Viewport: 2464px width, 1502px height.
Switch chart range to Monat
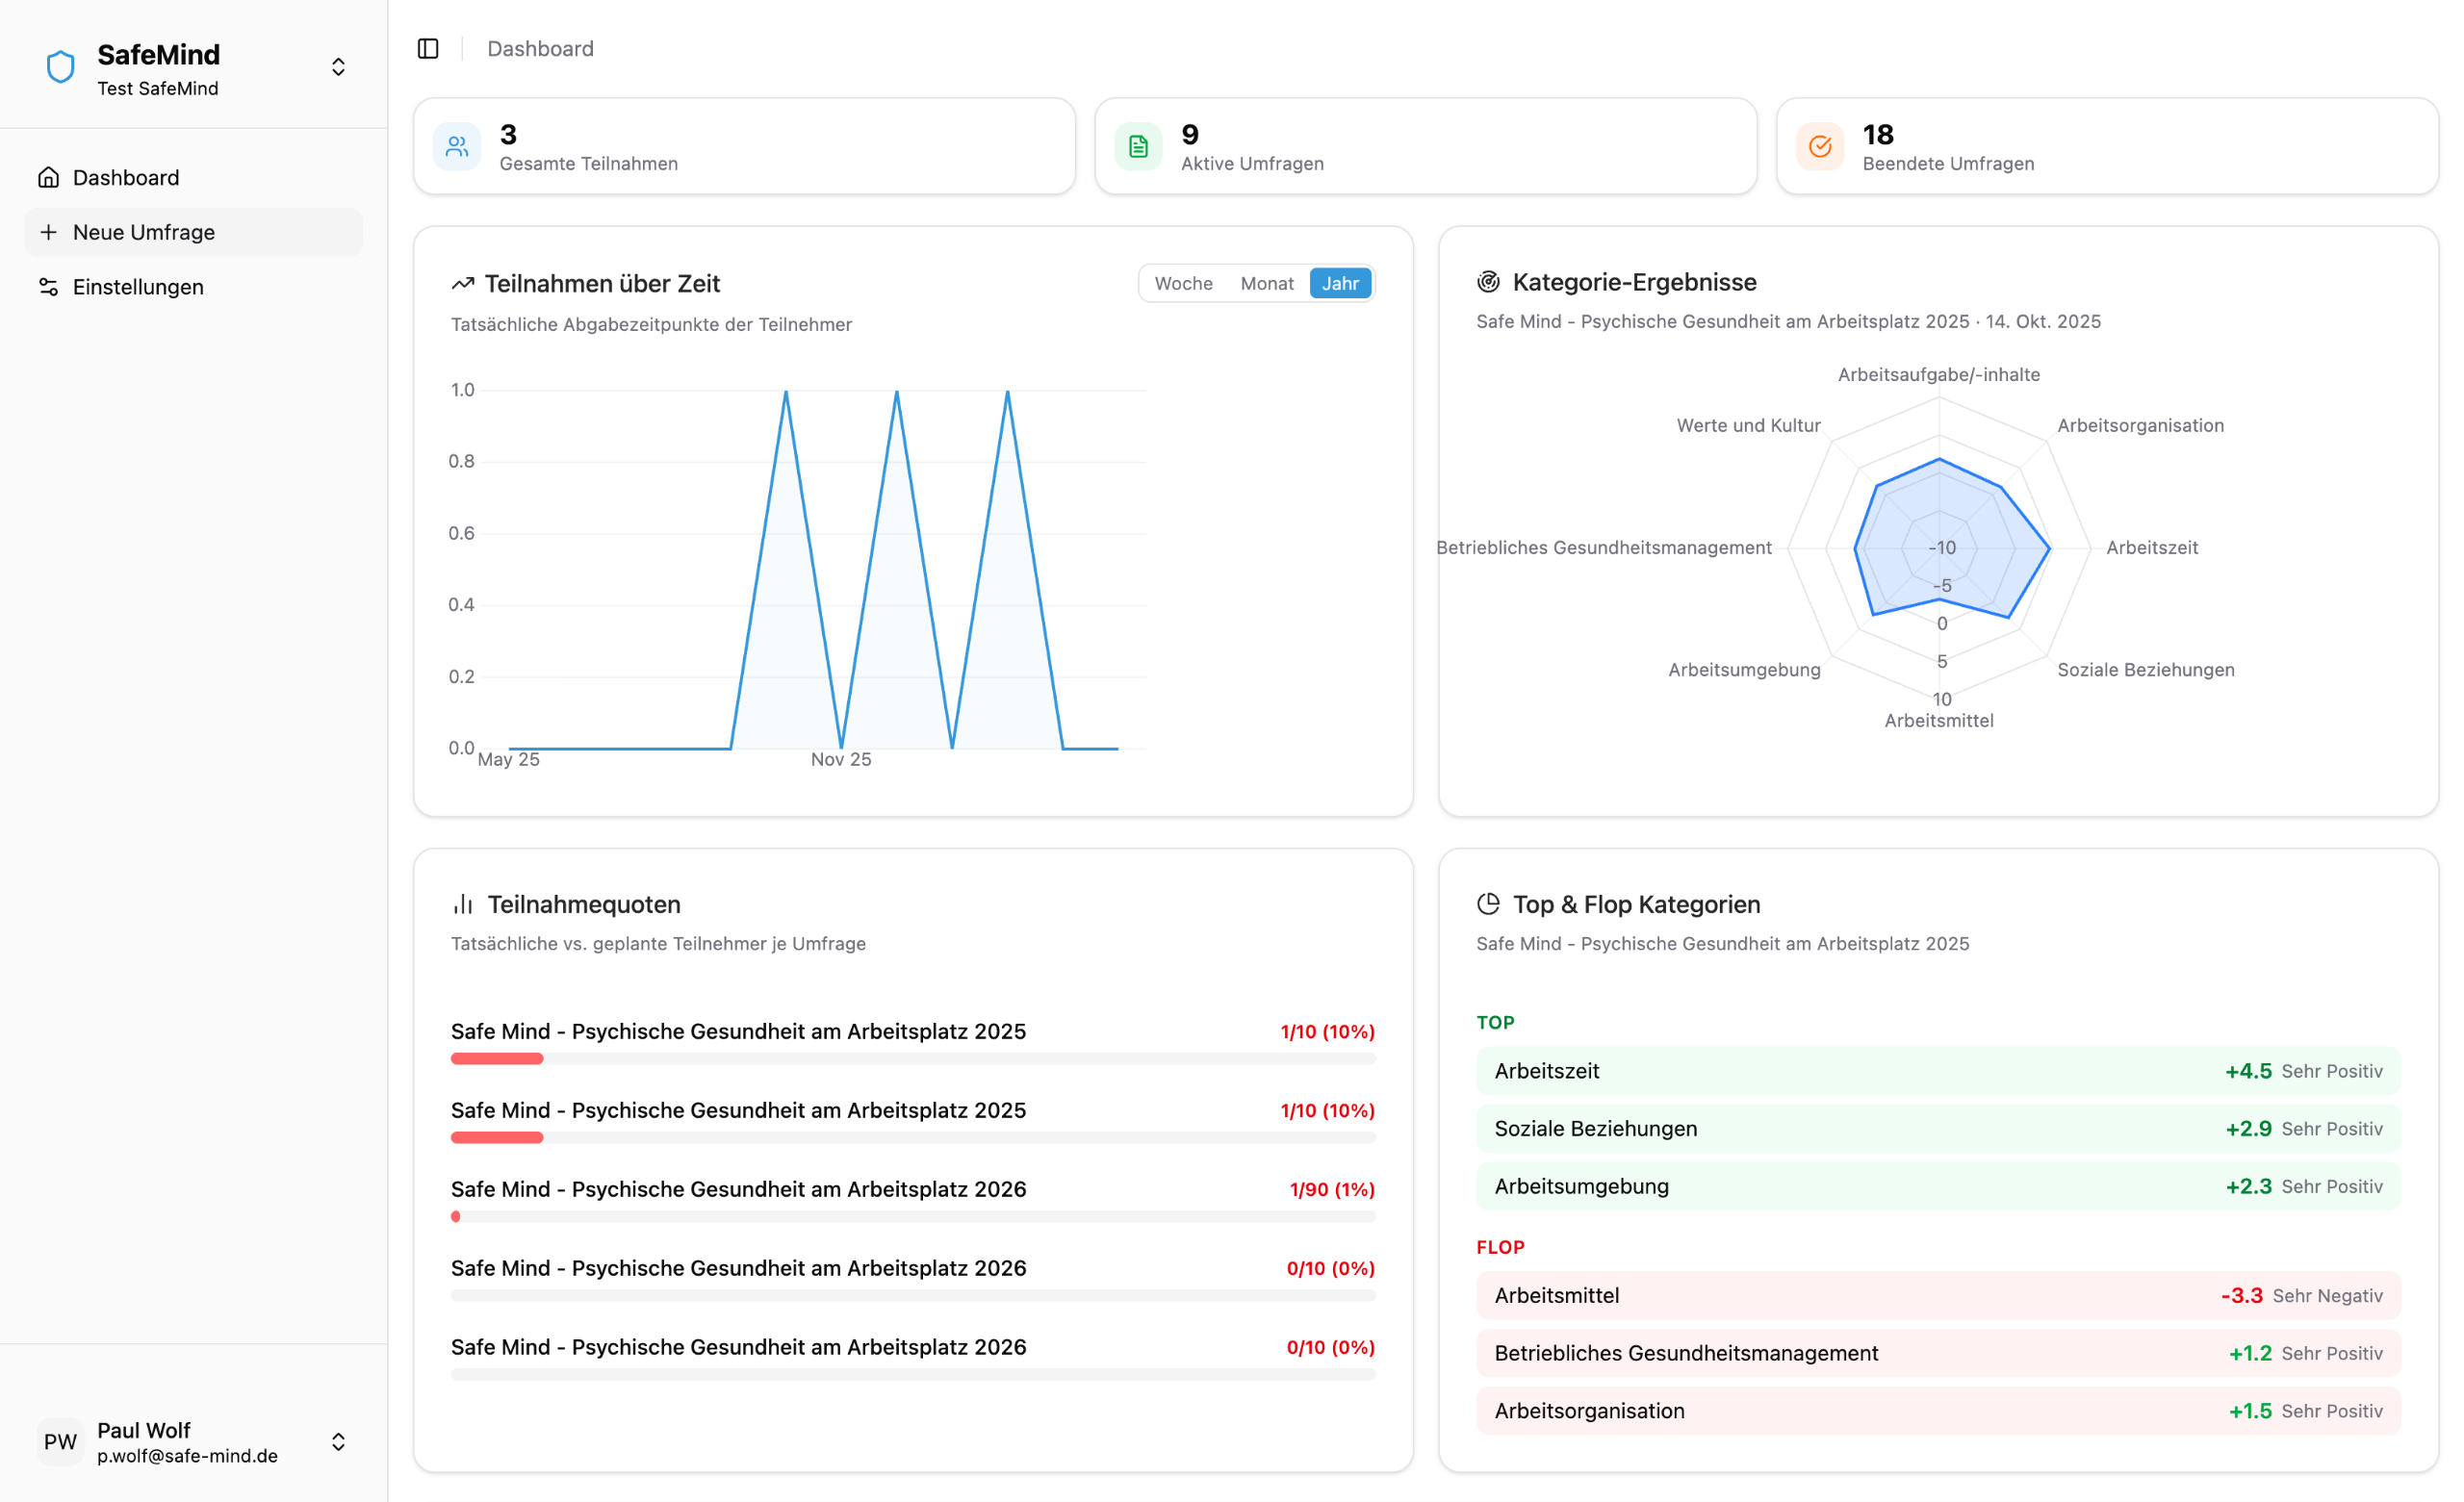1266,283
